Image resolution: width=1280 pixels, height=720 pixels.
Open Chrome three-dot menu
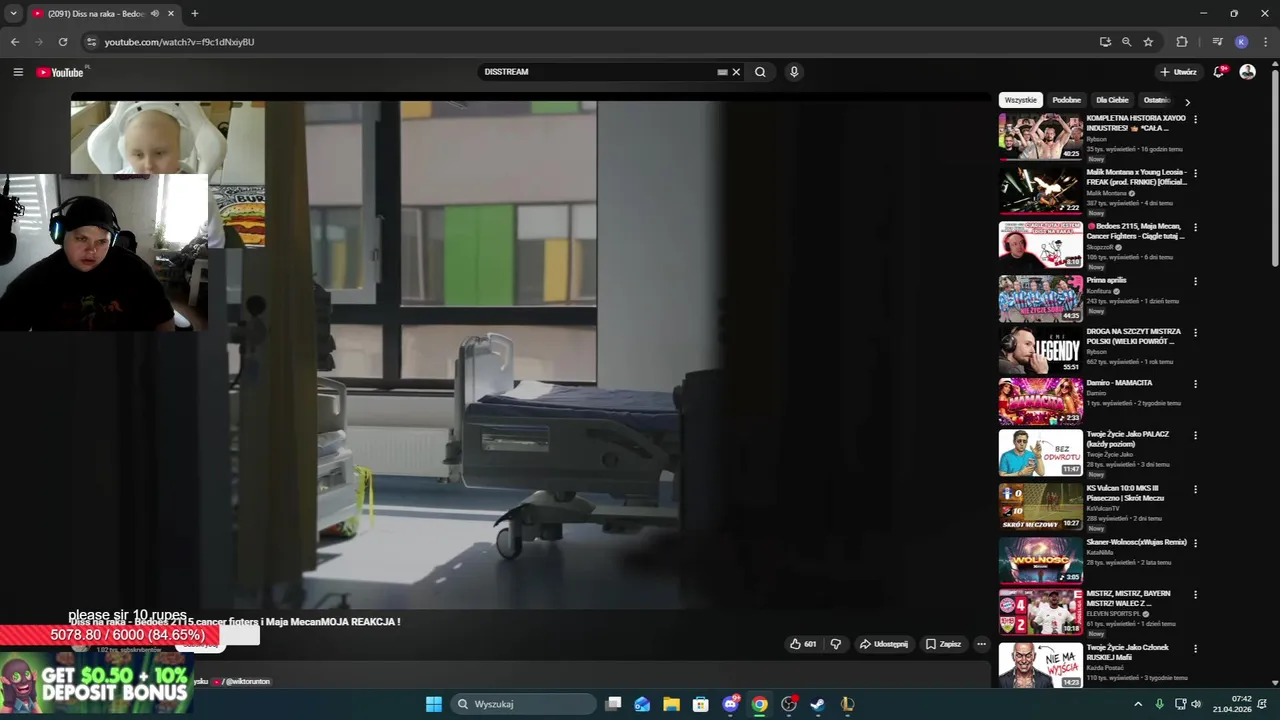pyautogui.click(x=1265, y=42)
